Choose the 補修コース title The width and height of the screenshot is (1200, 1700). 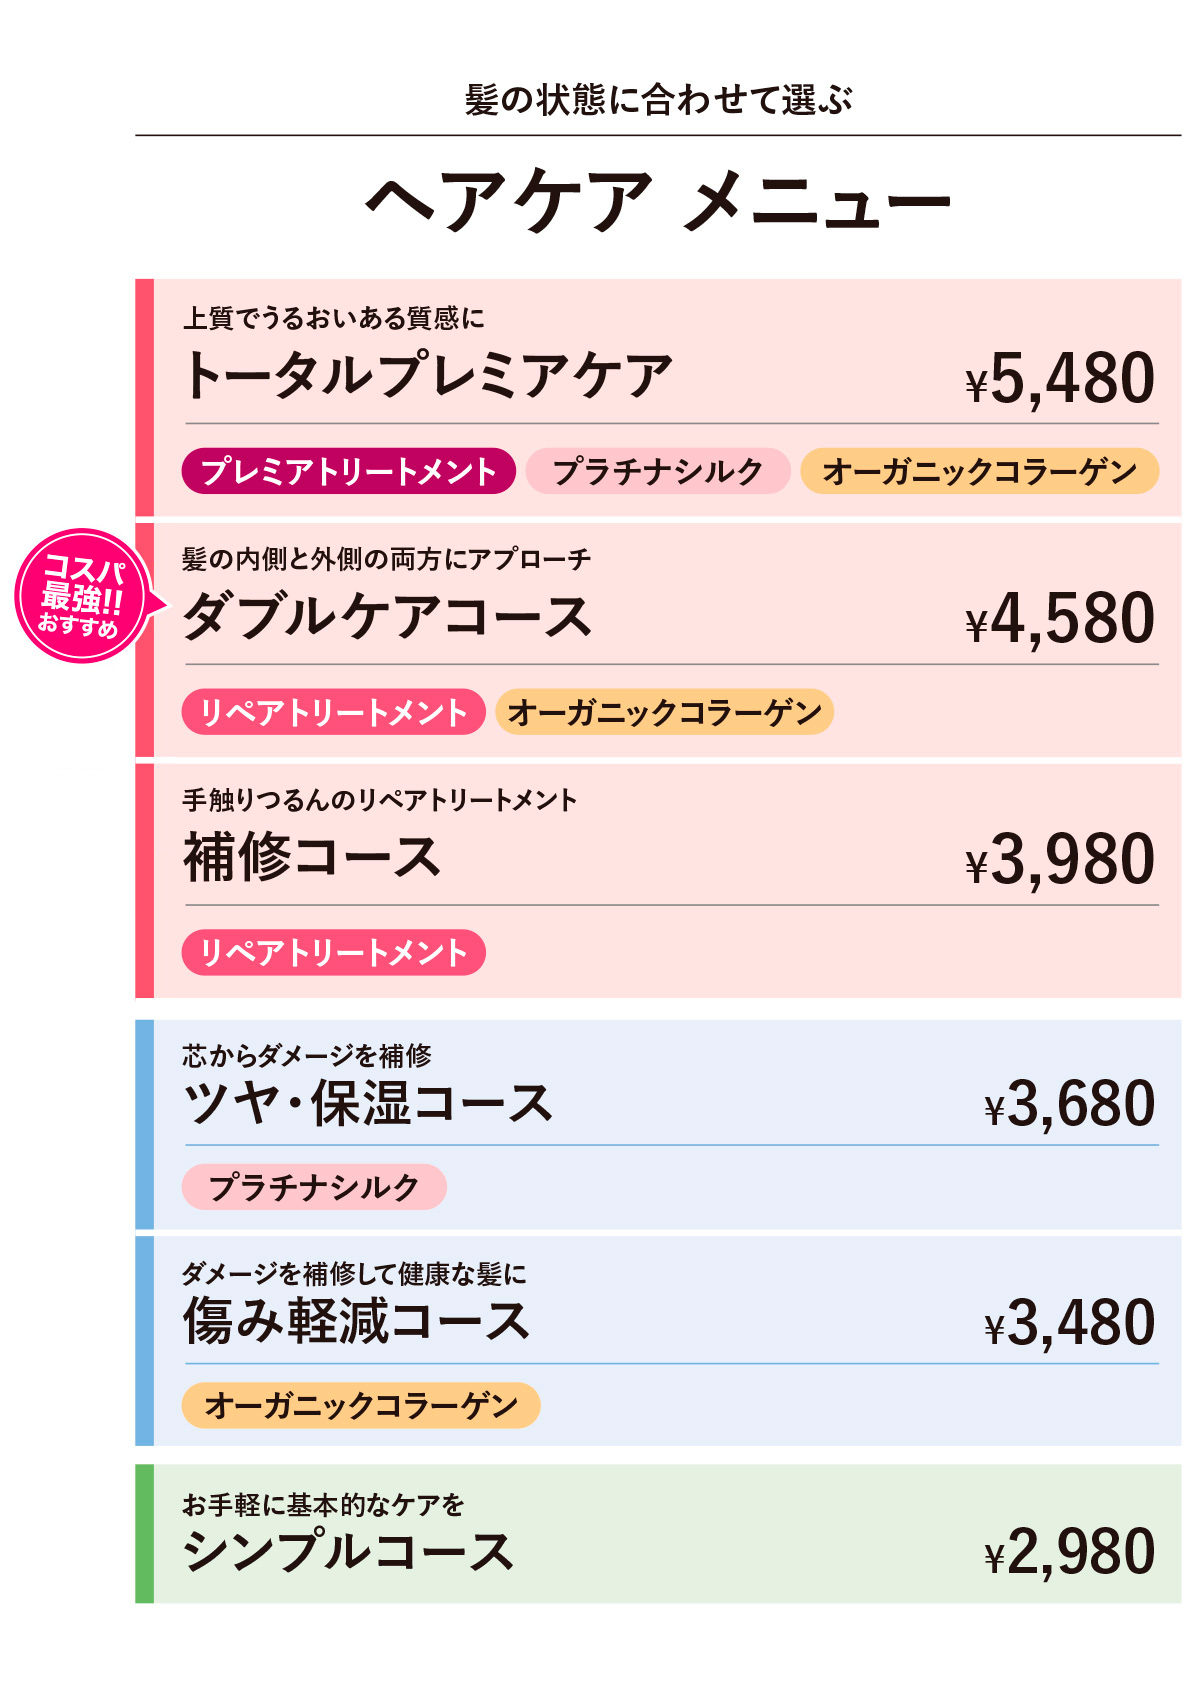click(312, 858)
